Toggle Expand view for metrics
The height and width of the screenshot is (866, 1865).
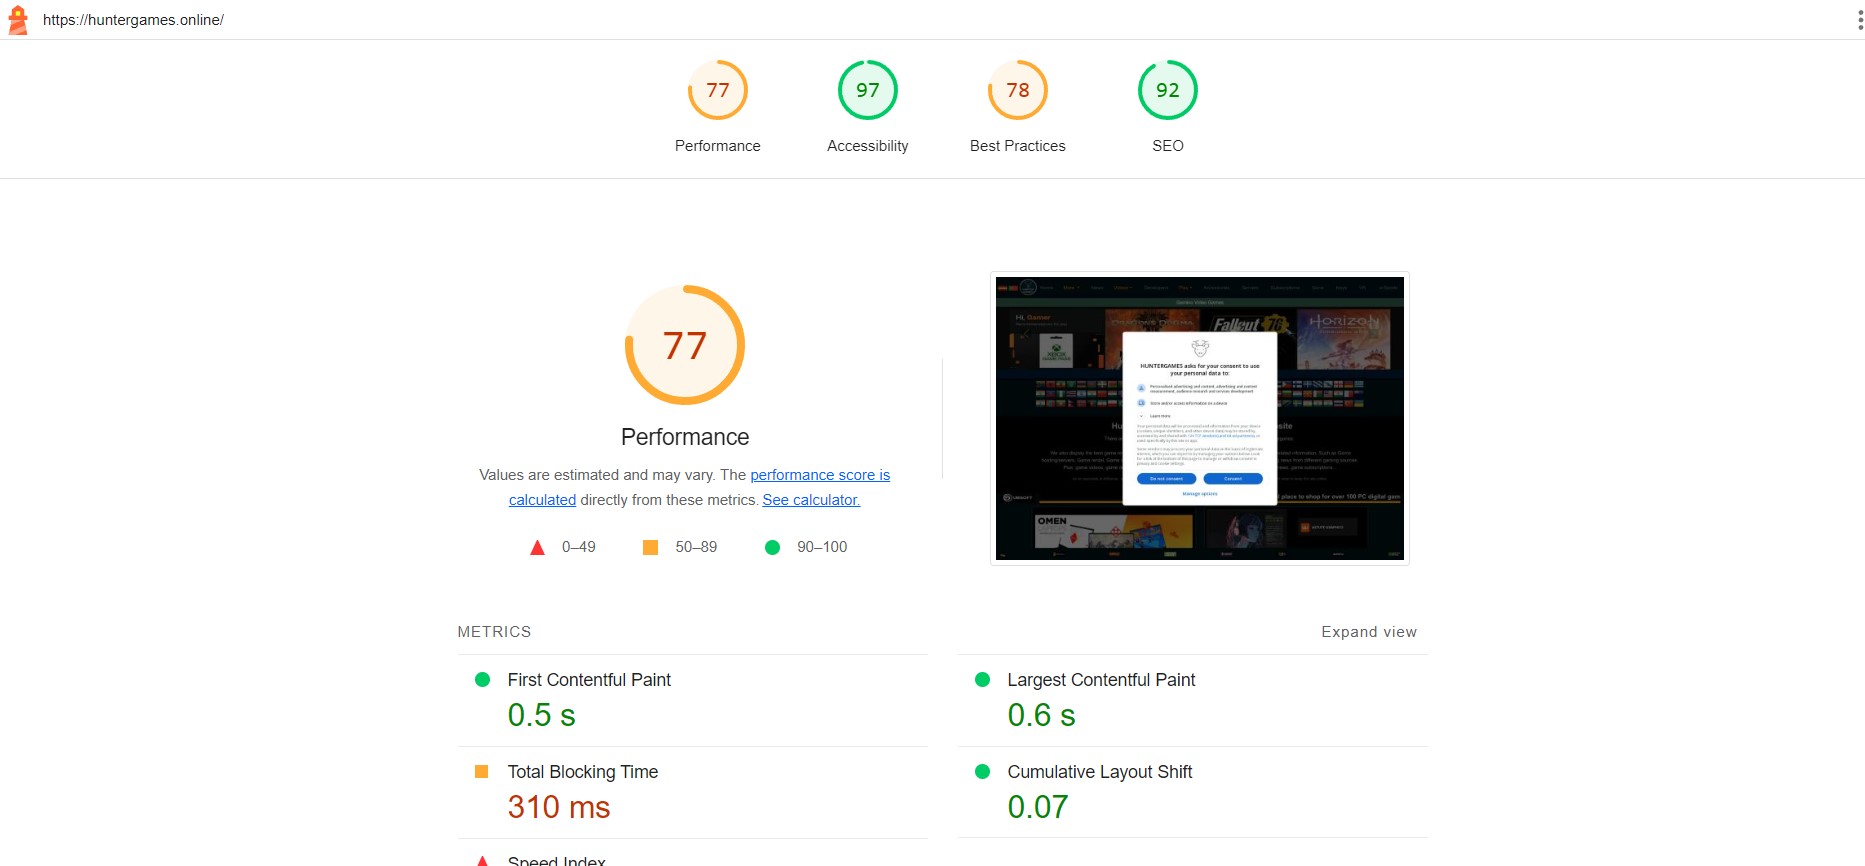pyautogui.click(x=1368, y=632)
